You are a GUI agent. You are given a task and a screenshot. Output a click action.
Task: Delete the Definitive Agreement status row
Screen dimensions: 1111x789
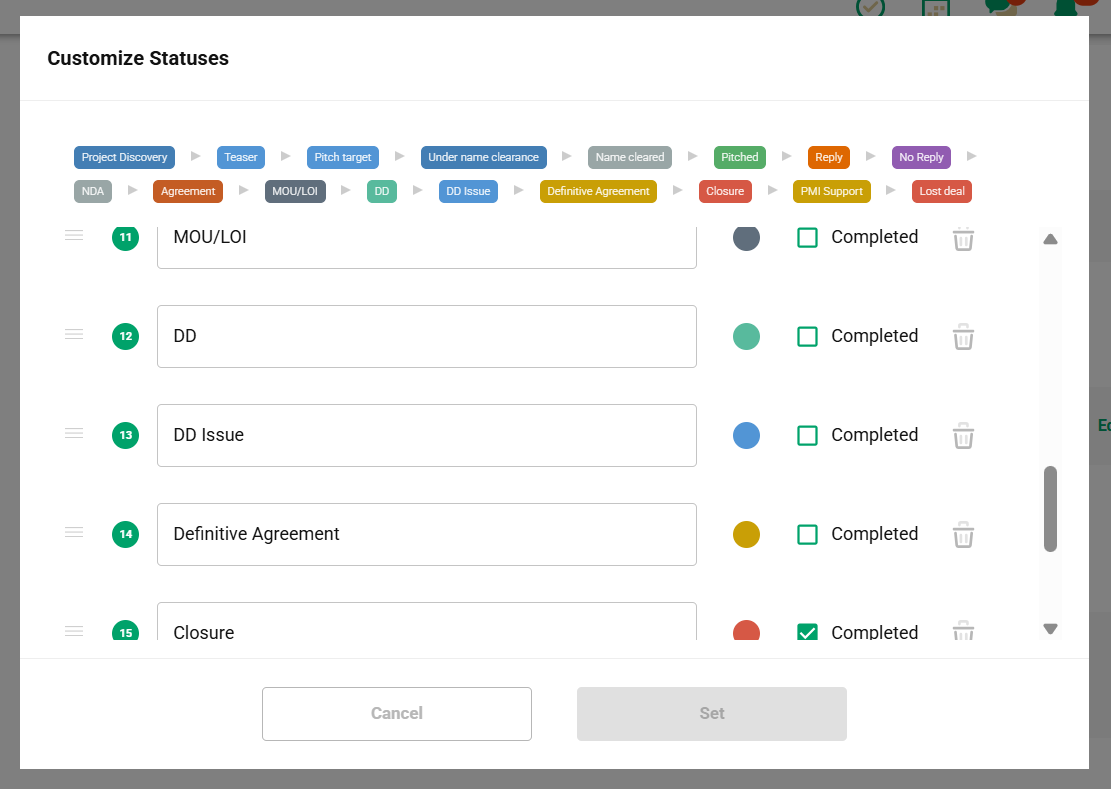963,535
